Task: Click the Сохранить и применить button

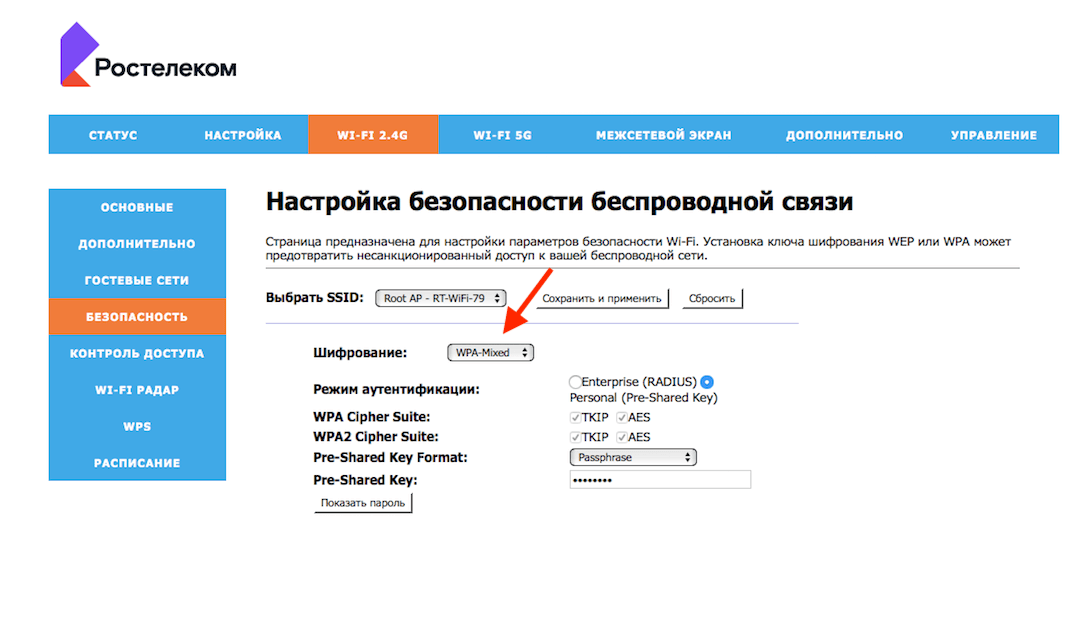Action: coord(602,298)
